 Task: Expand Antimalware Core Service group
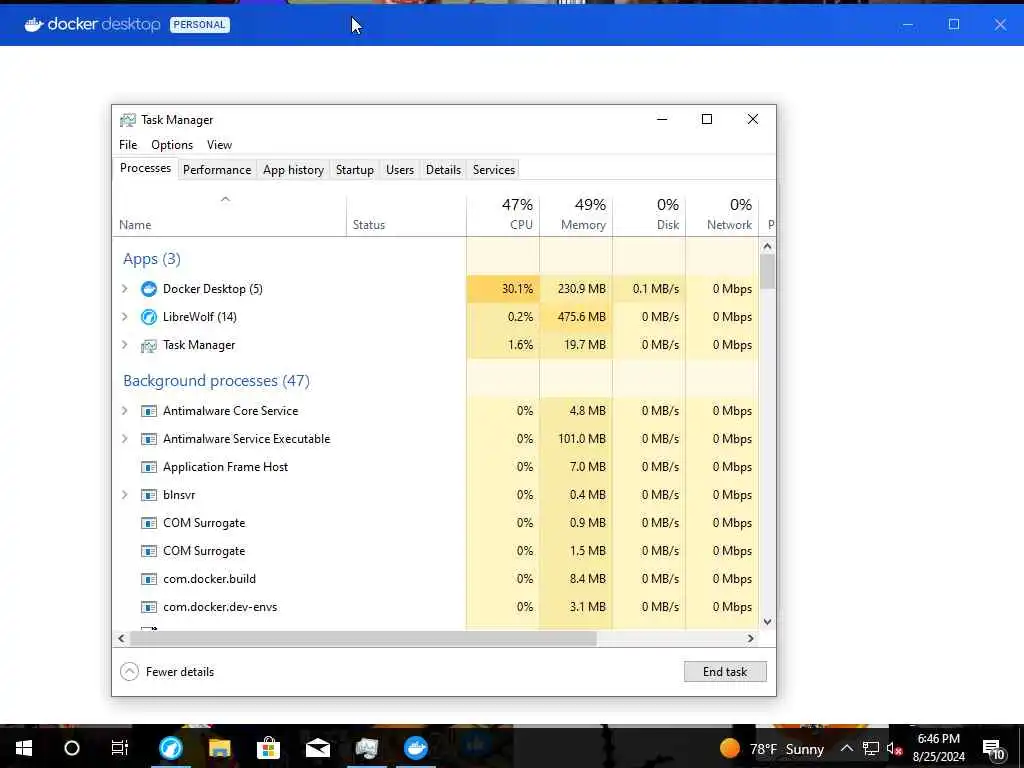point(125,411)
